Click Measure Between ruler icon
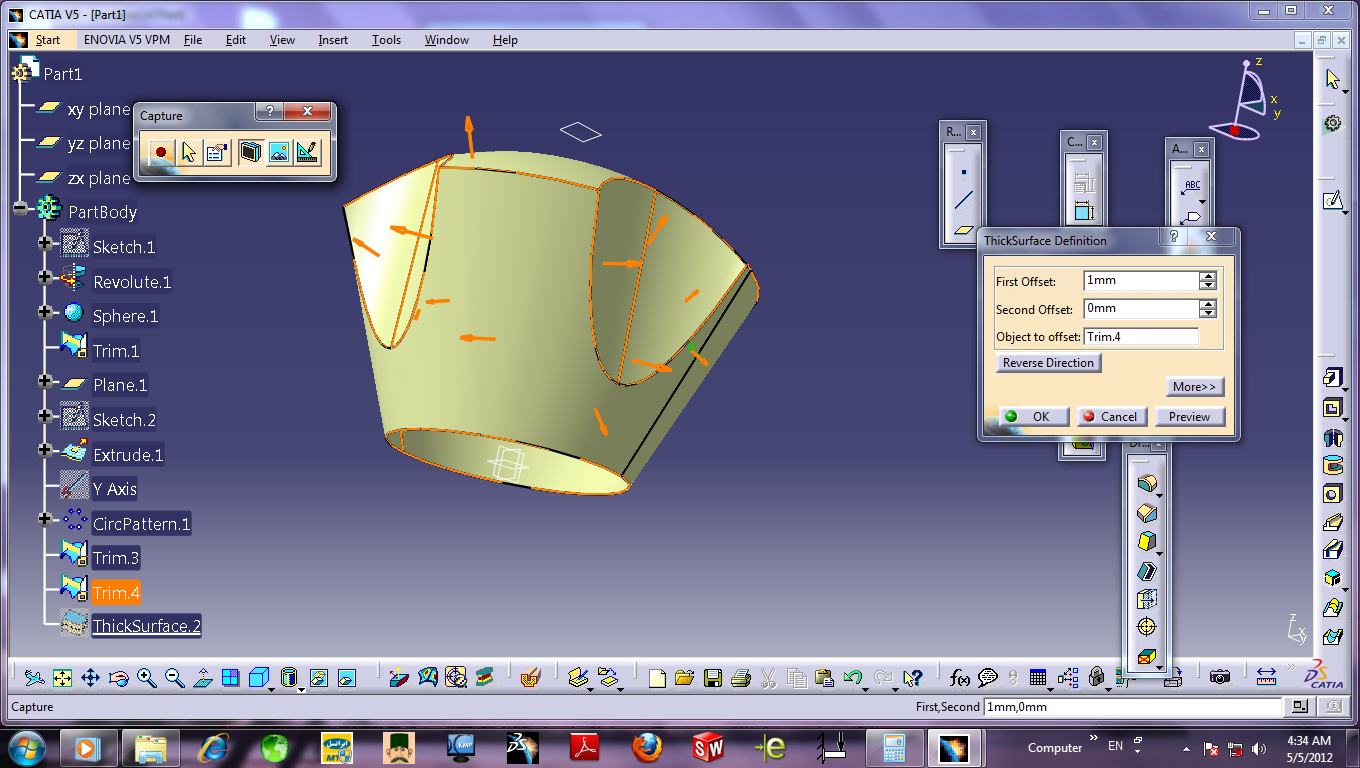This screenshot has width=1360, height=768. point(1266,678)
